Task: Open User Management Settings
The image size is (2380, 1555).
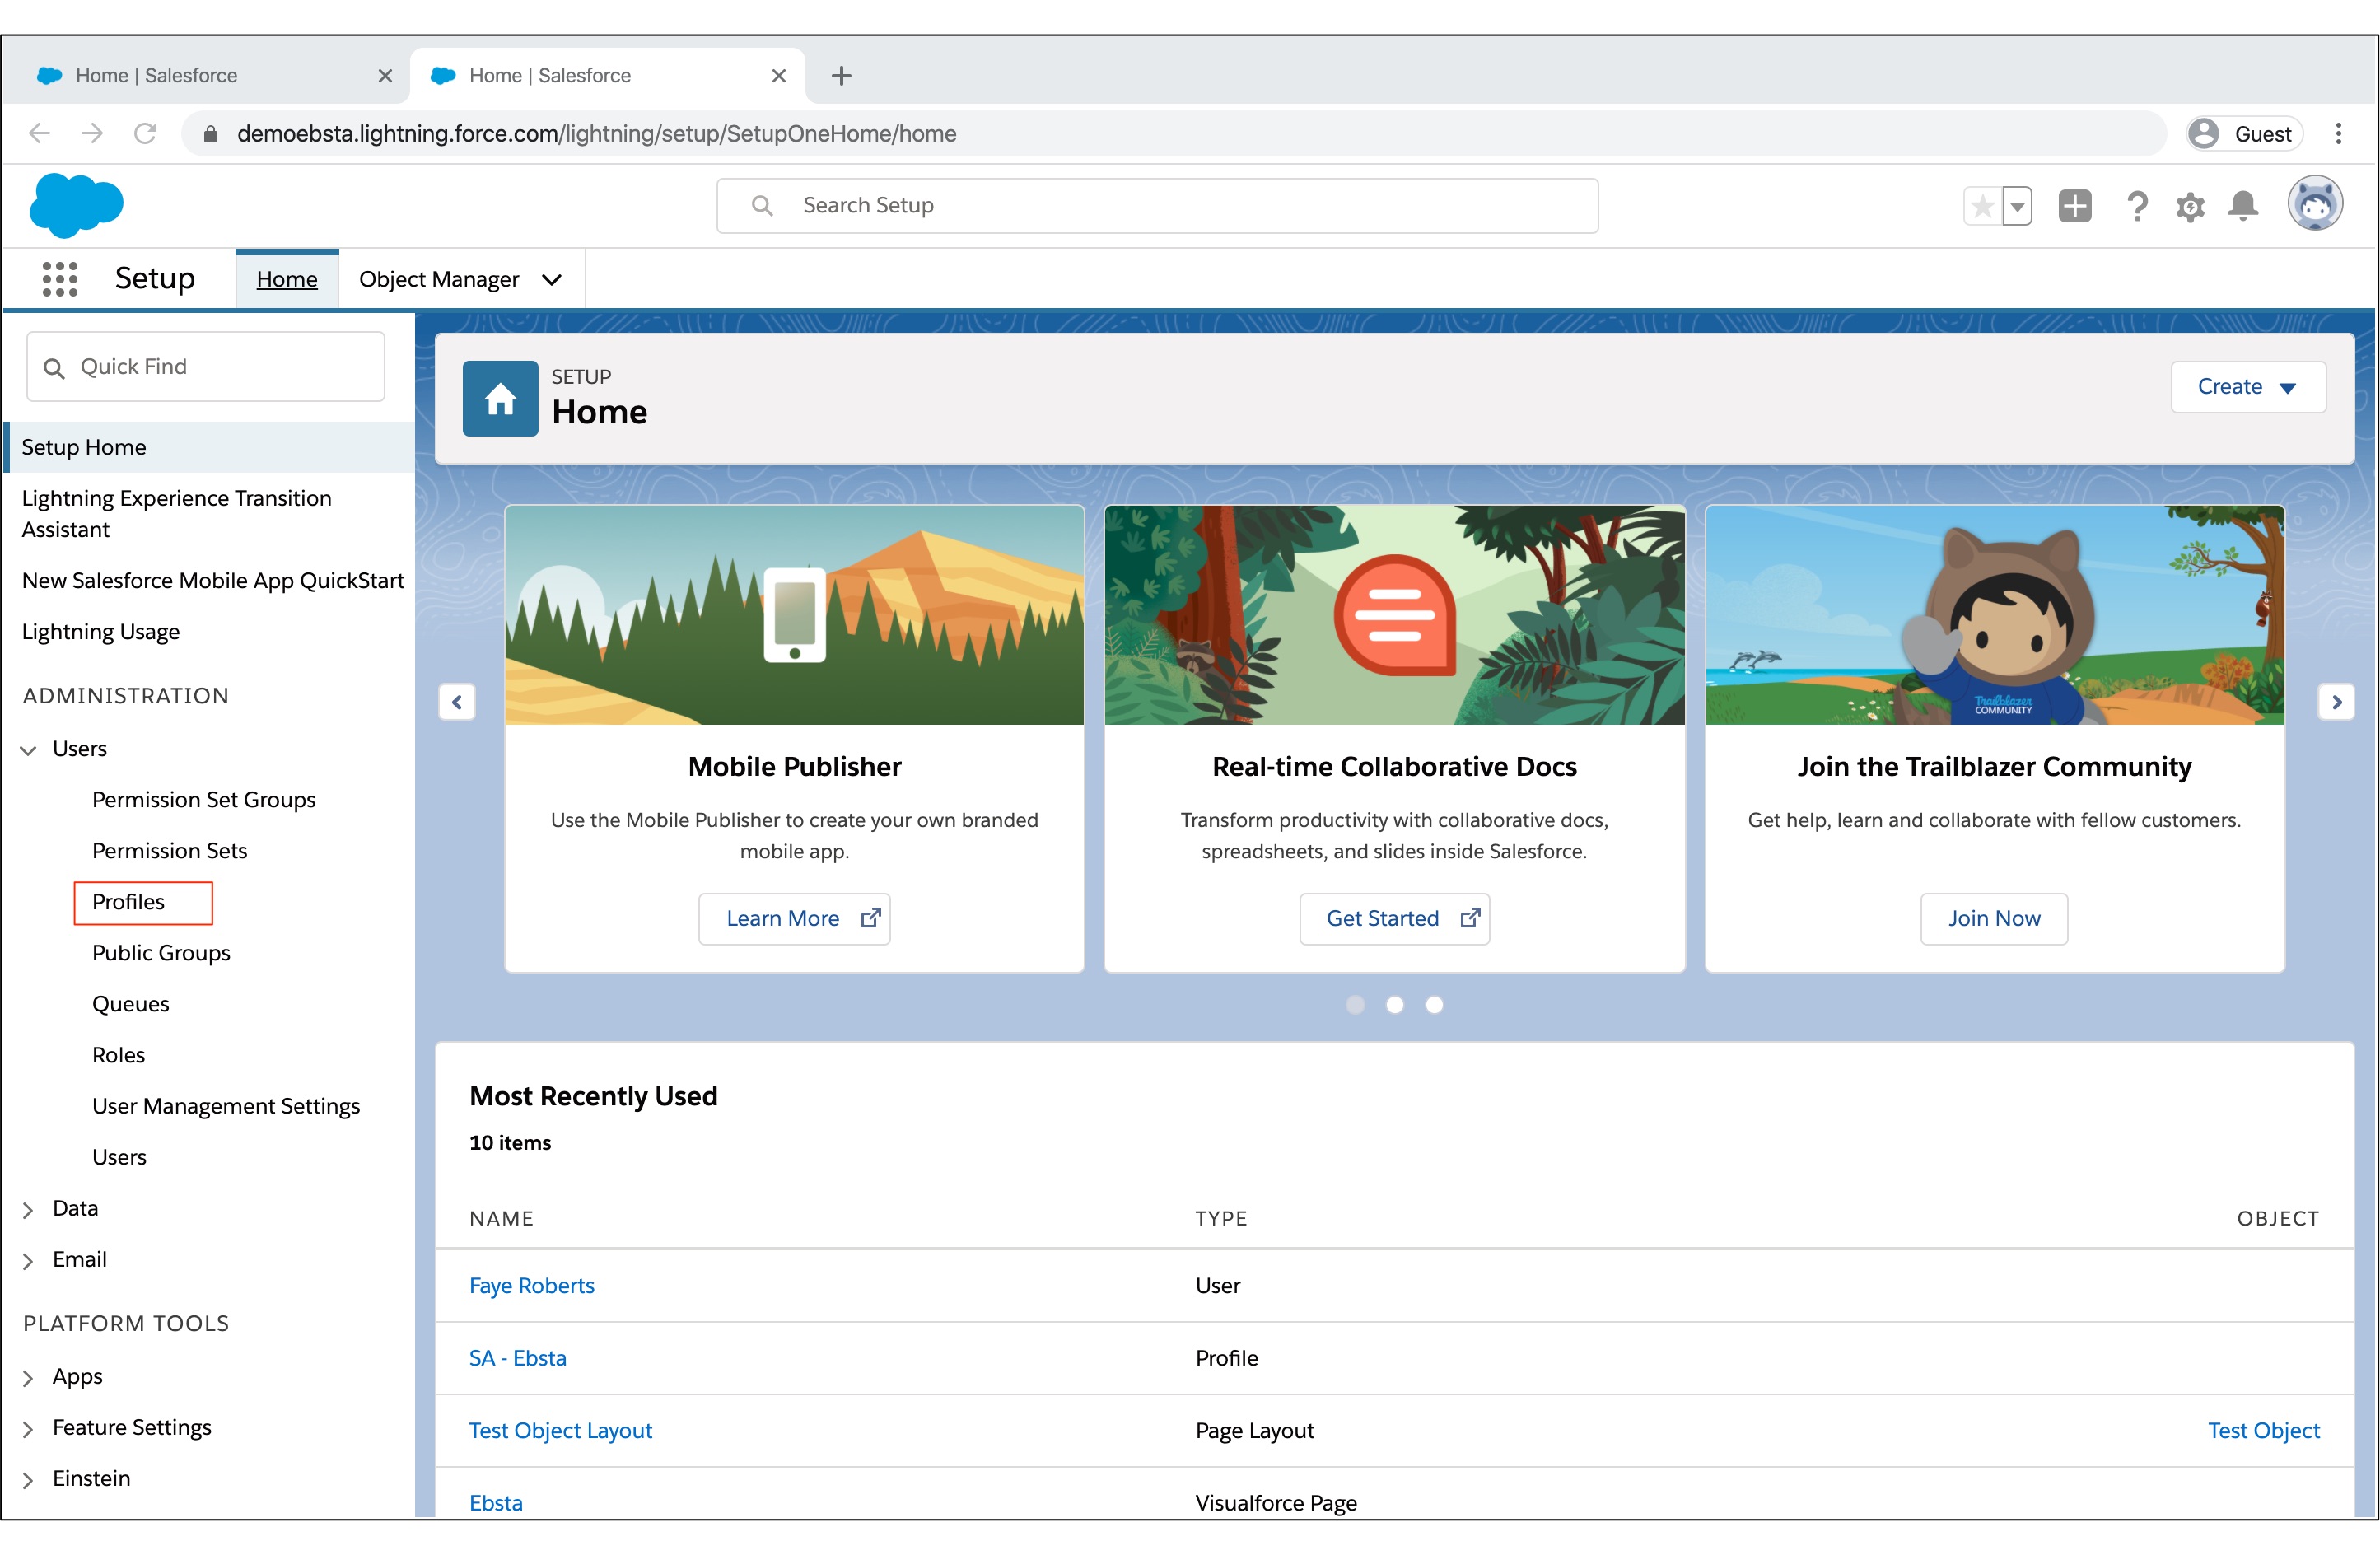Action: pos(225,1106)
